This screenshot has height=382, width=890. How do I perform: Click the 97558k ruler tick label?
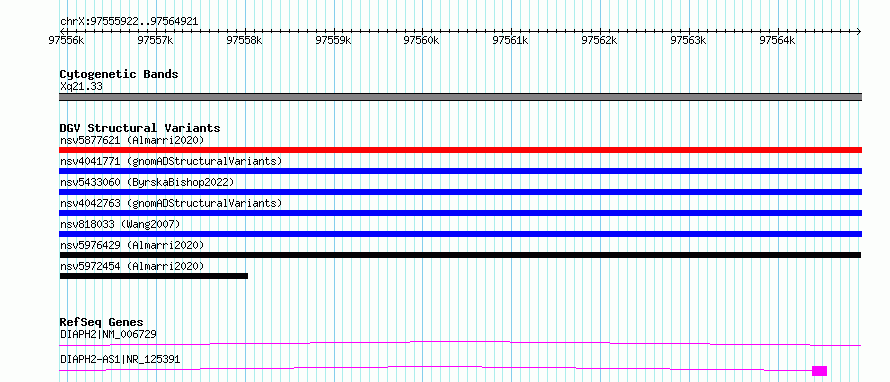[245, 40]
